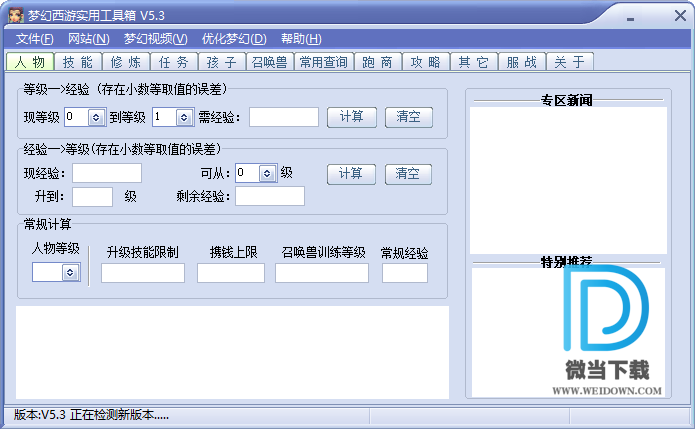Screen dimensions: 695x429
Task: Switch to the 修炼 tab
Action: [126, 62]
